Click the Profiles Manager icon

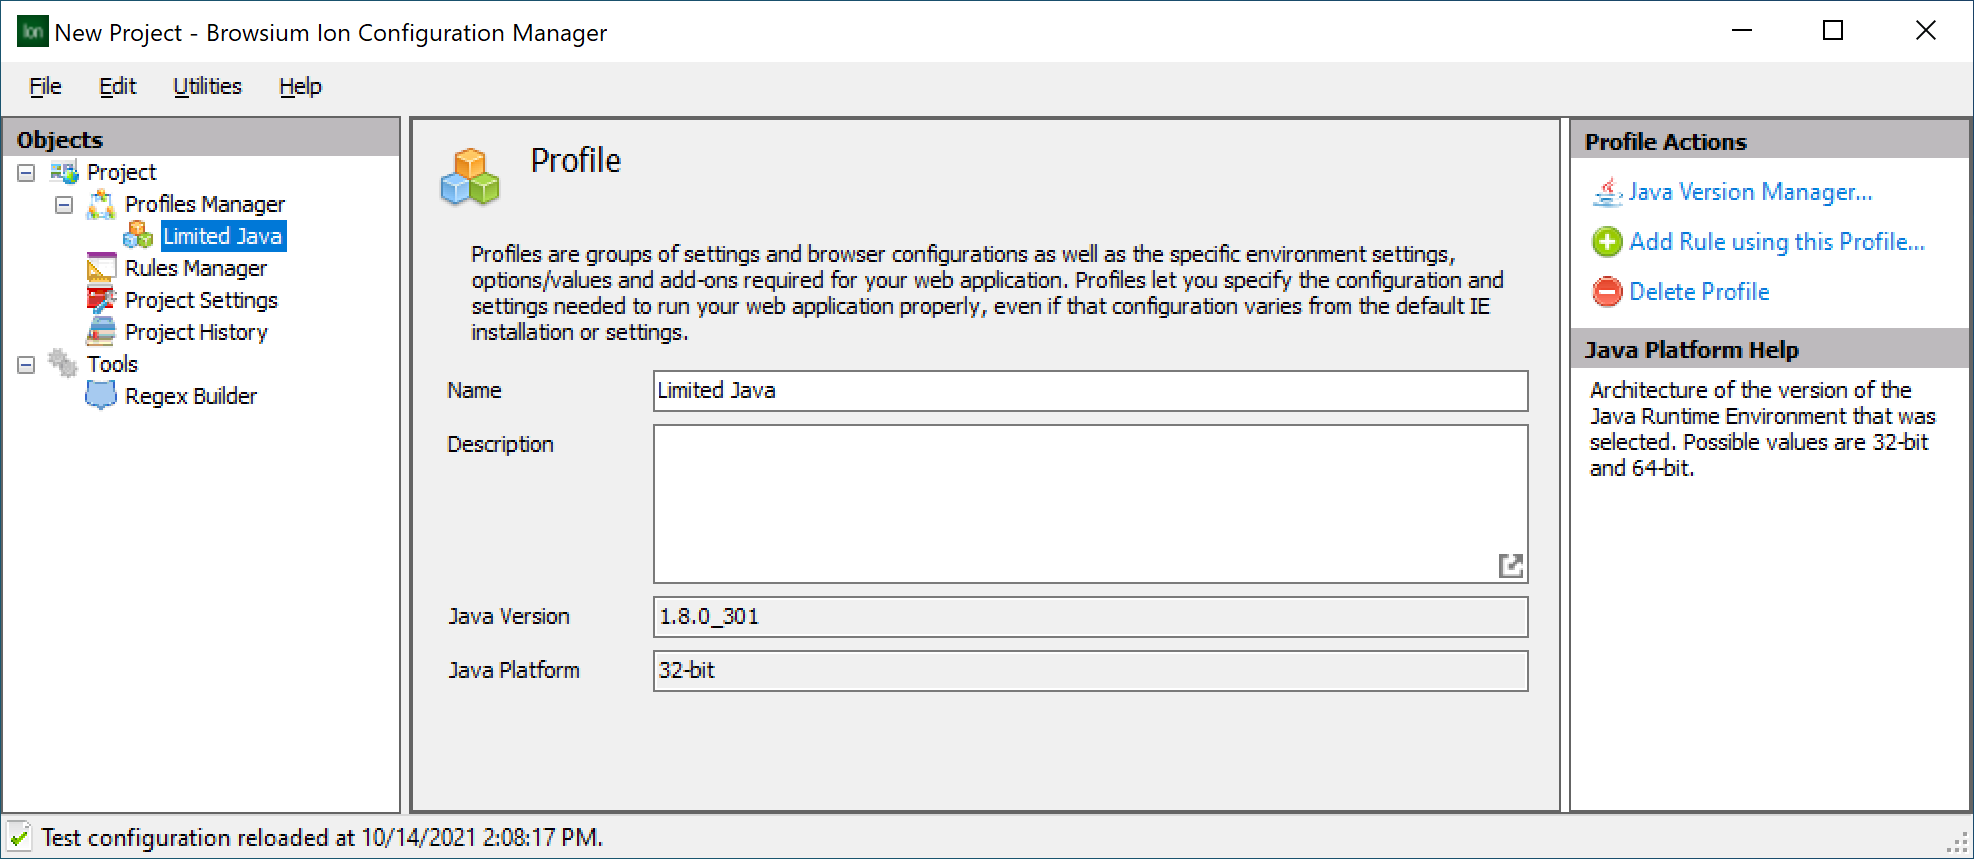pos(101,204)
